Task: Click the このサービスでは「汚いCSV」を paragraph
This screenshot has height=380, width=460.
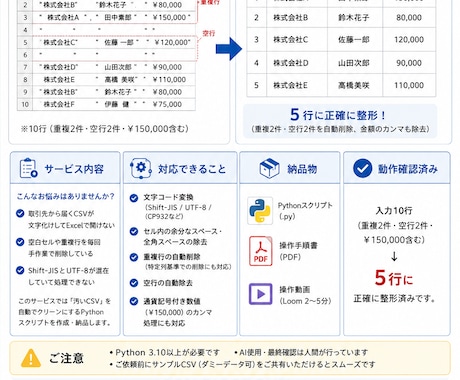Action: pos(65,312)
